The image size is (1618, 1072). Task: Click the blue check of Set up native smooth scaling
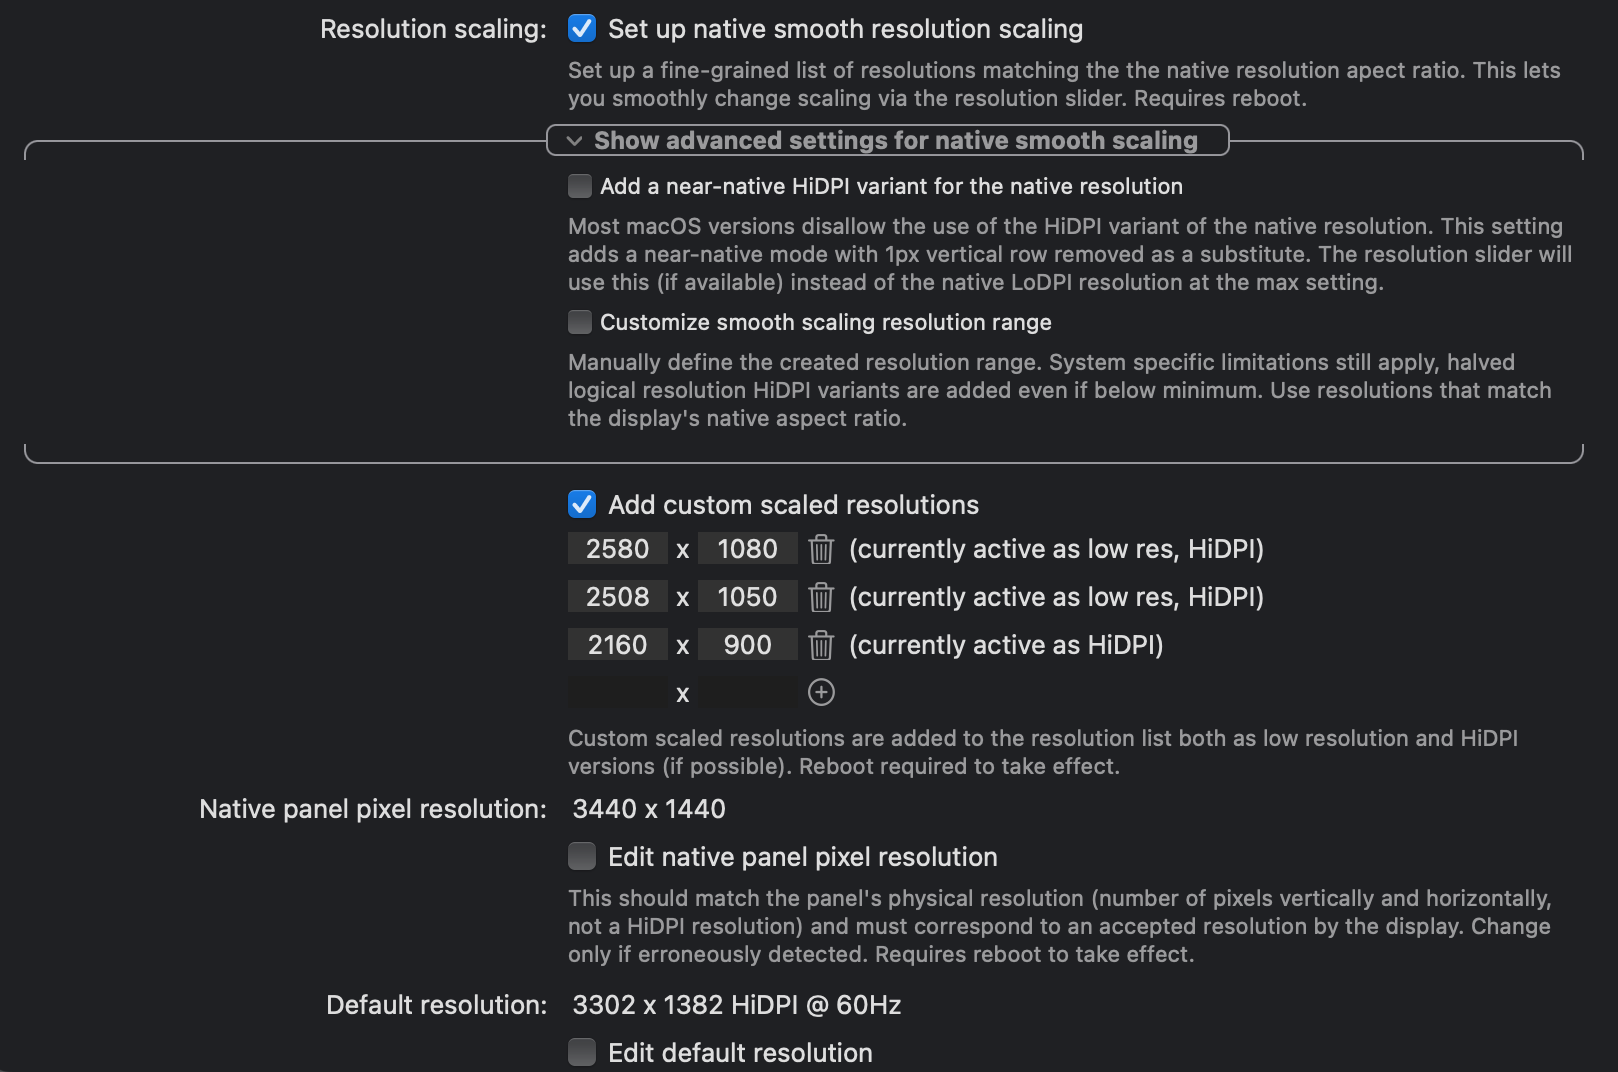click(580, 29)
